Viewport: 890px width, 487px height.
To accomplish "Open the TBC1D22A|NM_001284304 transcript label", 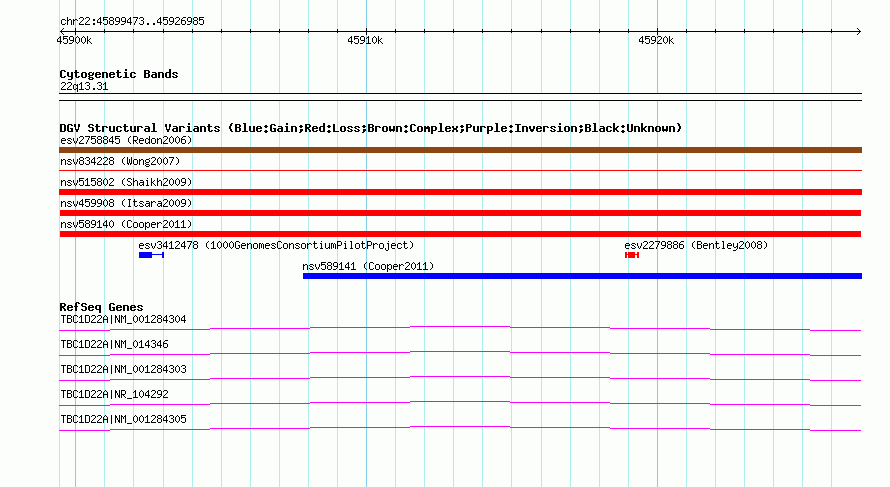I will [123, 320].
